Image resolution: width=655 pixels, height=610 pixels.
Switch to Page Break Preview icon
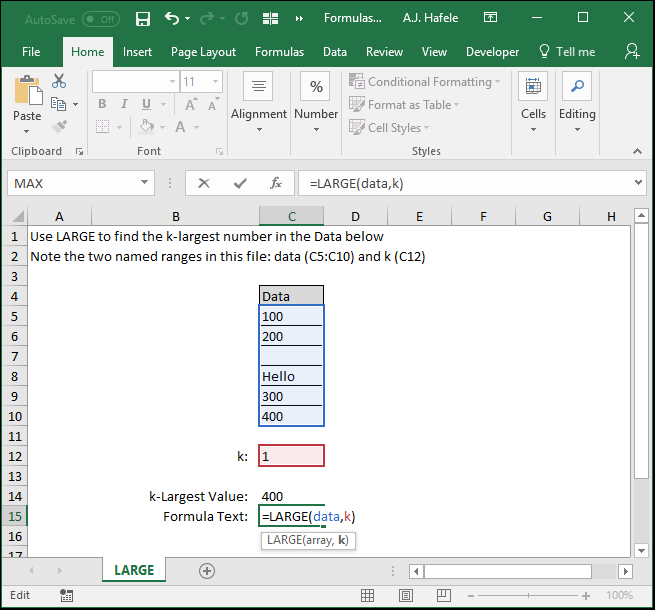(444, 595)
